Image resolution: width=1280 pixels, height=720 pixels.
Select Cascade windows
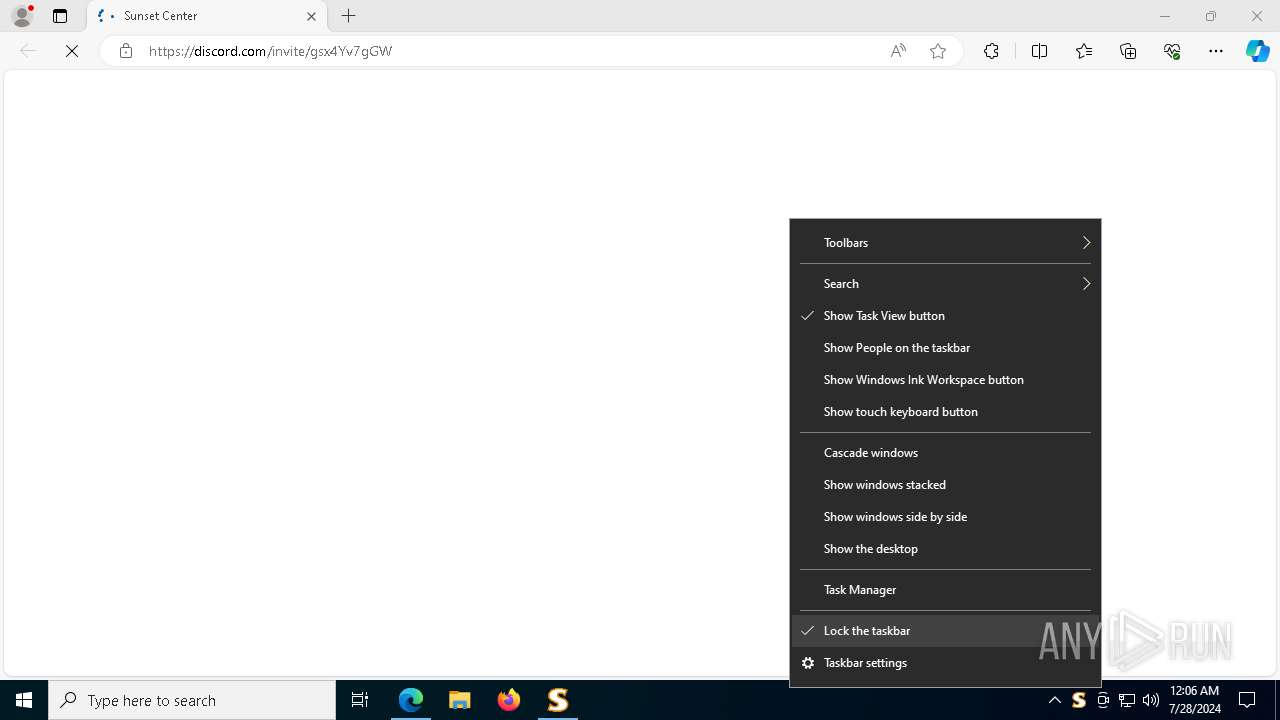[945, 453]
